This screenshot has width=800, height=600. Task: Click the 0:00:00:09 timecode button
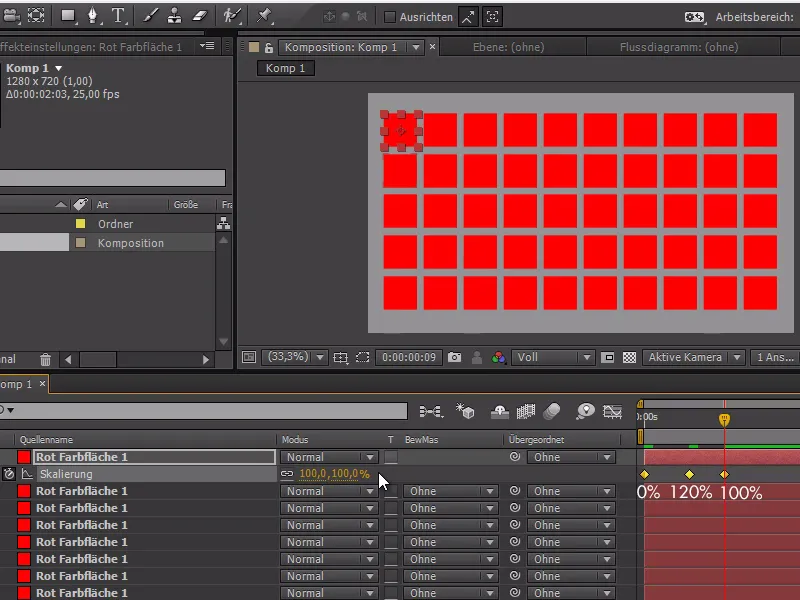409,357
